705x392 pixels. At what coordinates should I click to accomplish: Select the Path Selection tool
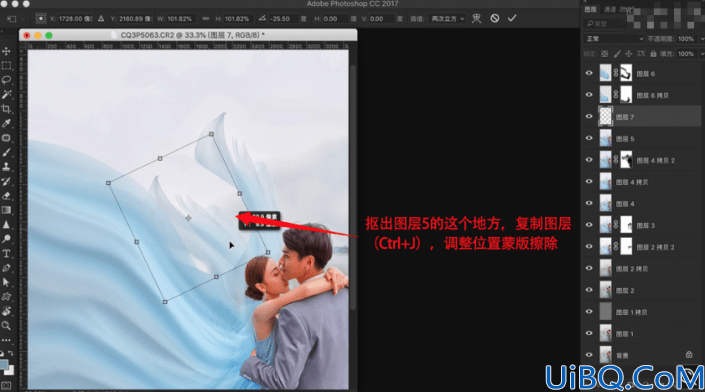click(x=6, y=282)
